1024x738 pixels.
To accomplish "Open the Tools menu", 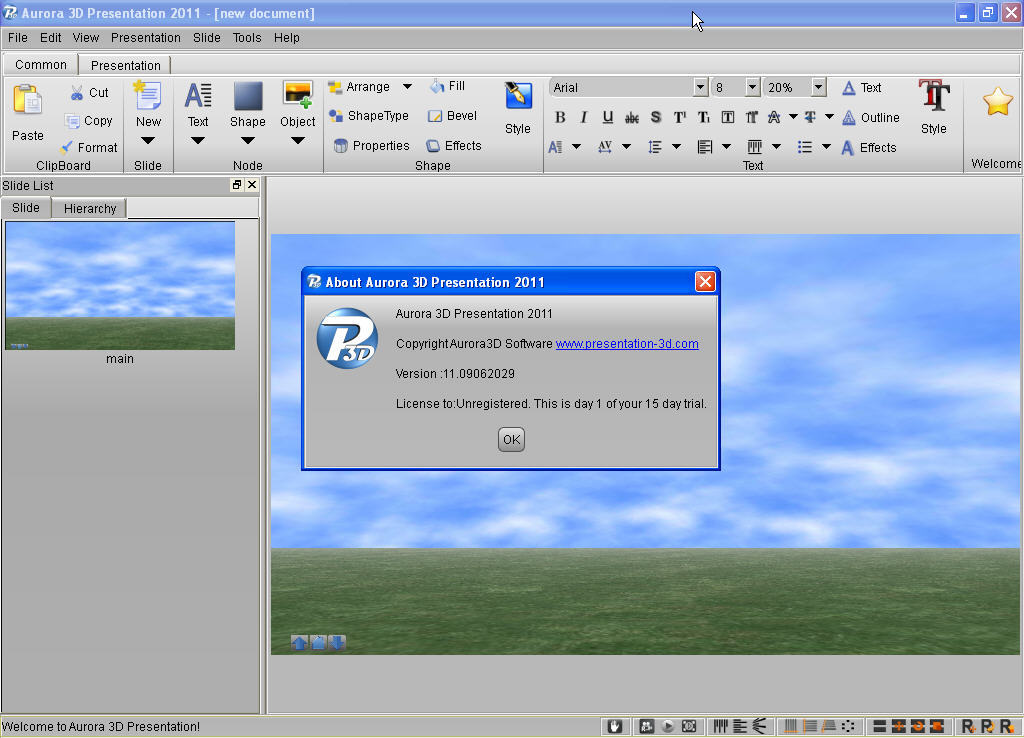I will coord(246,37).
